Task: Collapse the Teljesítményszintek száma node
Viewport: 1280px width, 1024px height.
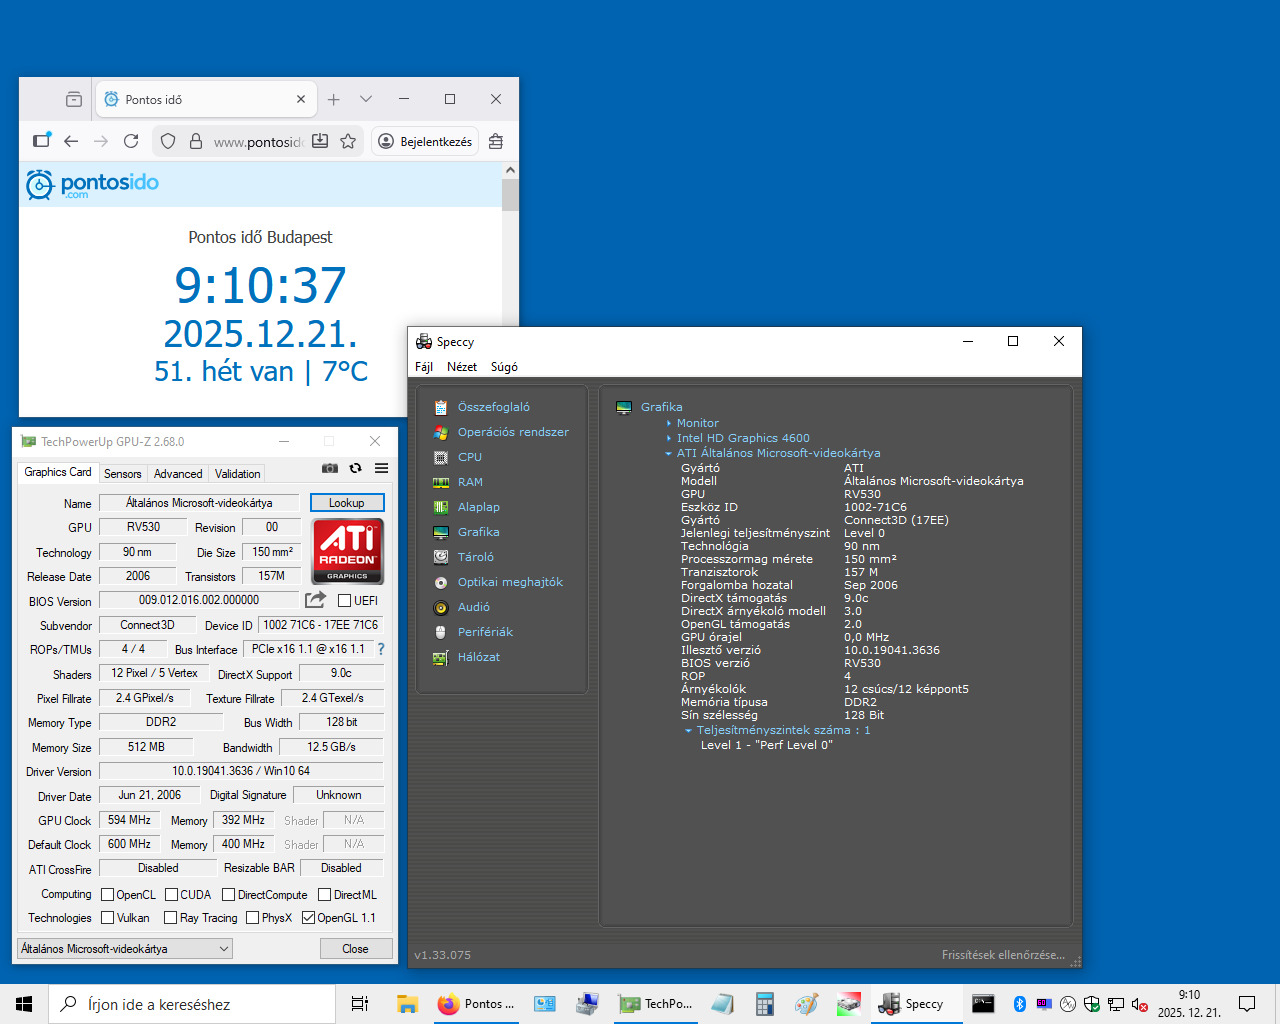Action: tap(688, 730)
